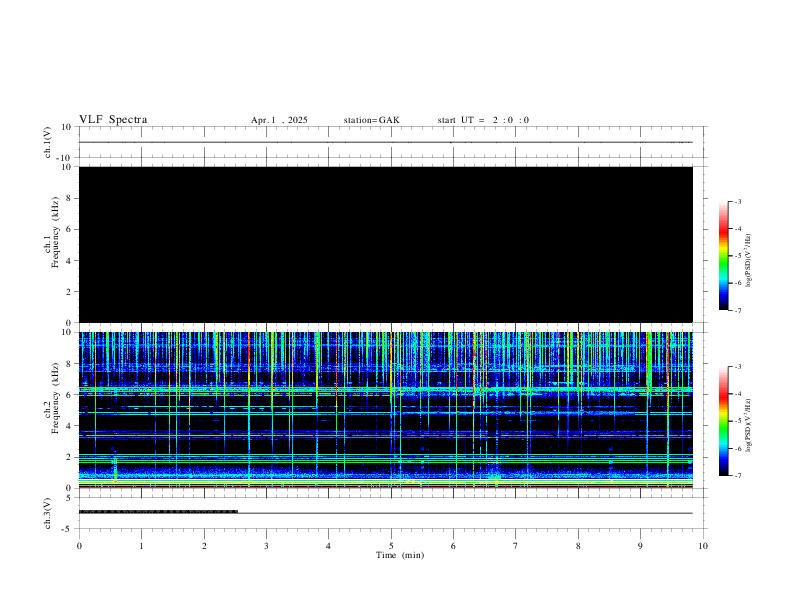Click the lower color bar "log(PSD)" label
The image size is (792, 612).
(748, 425)
